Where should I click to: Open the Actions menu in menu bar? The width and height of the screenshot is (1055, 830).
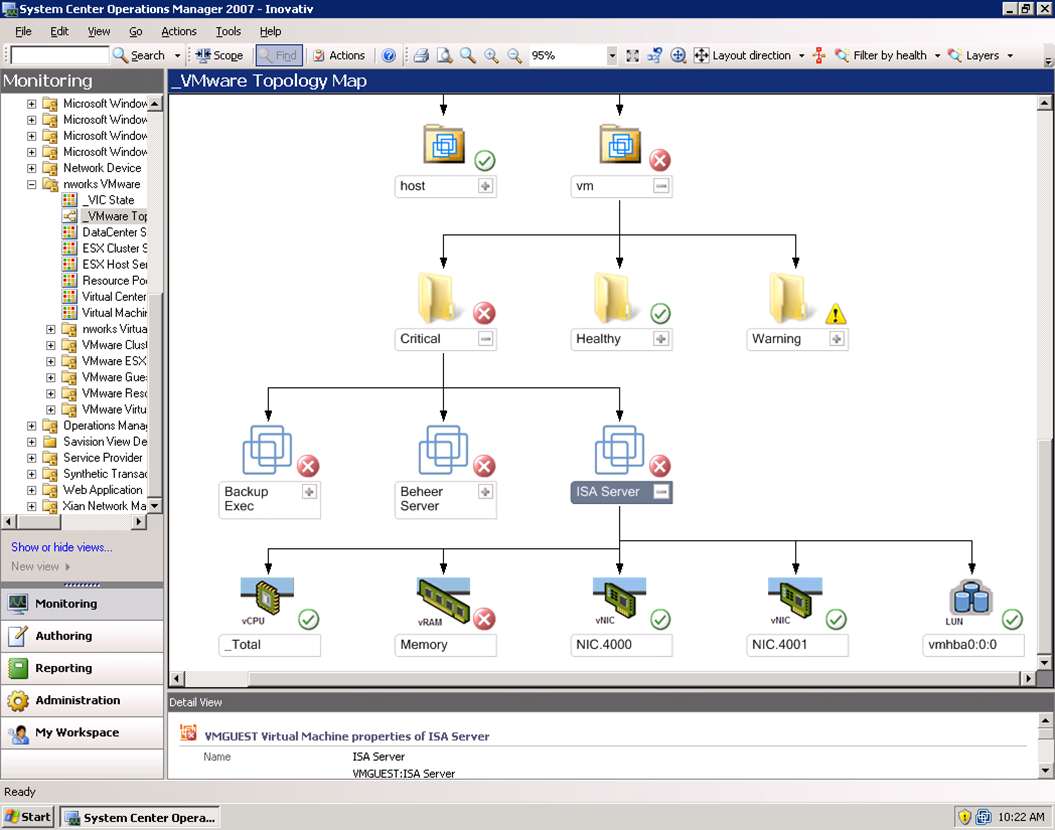pos(179,32)
